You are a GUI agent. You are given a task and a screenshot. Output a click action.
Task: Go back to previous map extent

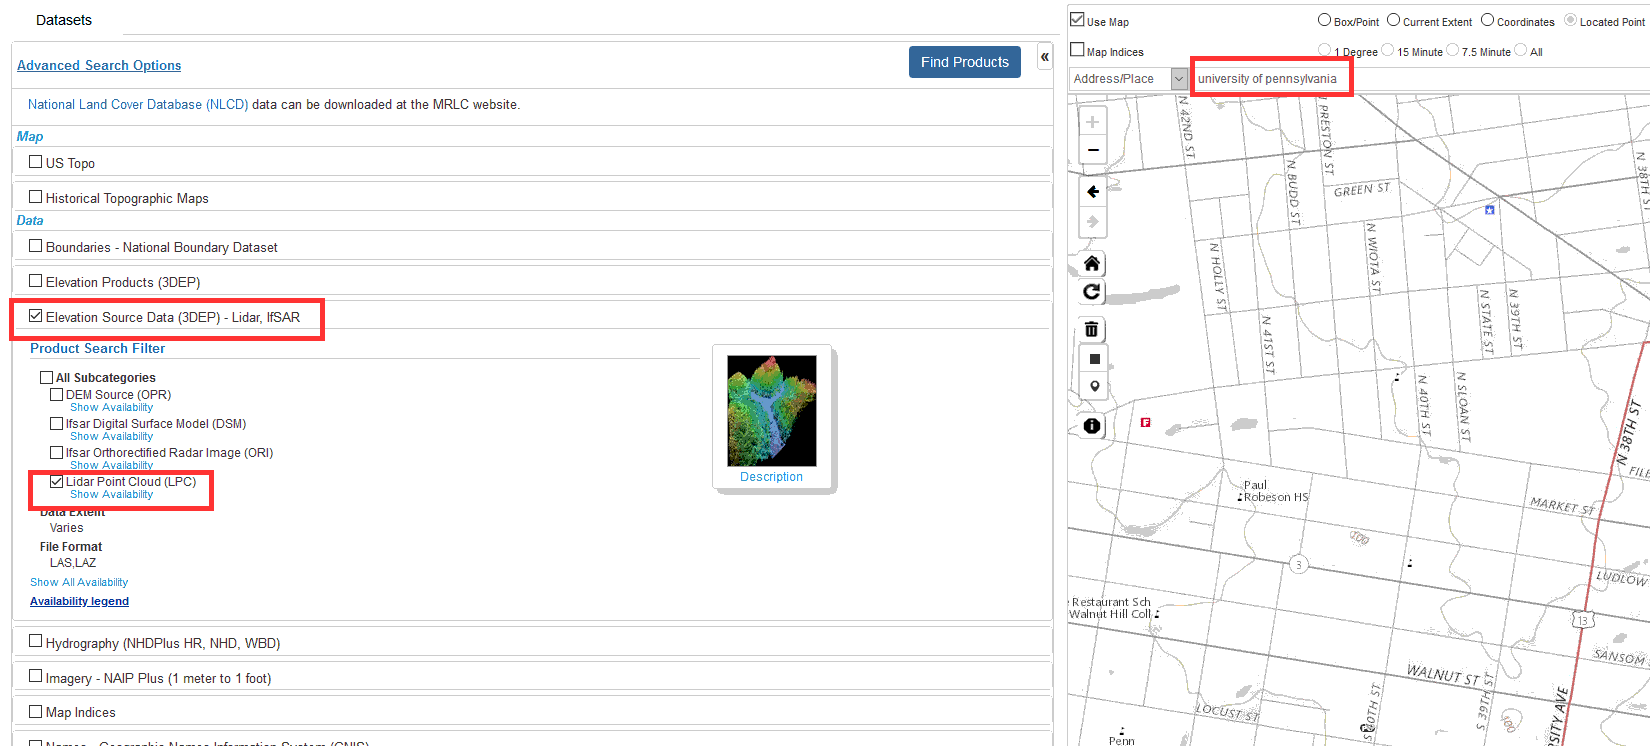coord(1093,192)
